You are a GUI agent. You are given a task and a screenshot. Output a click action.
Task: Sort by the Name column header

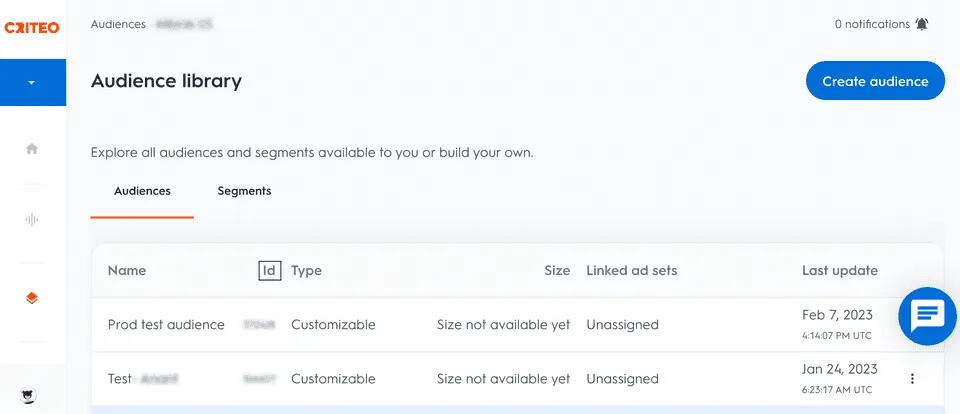[127, 271]
